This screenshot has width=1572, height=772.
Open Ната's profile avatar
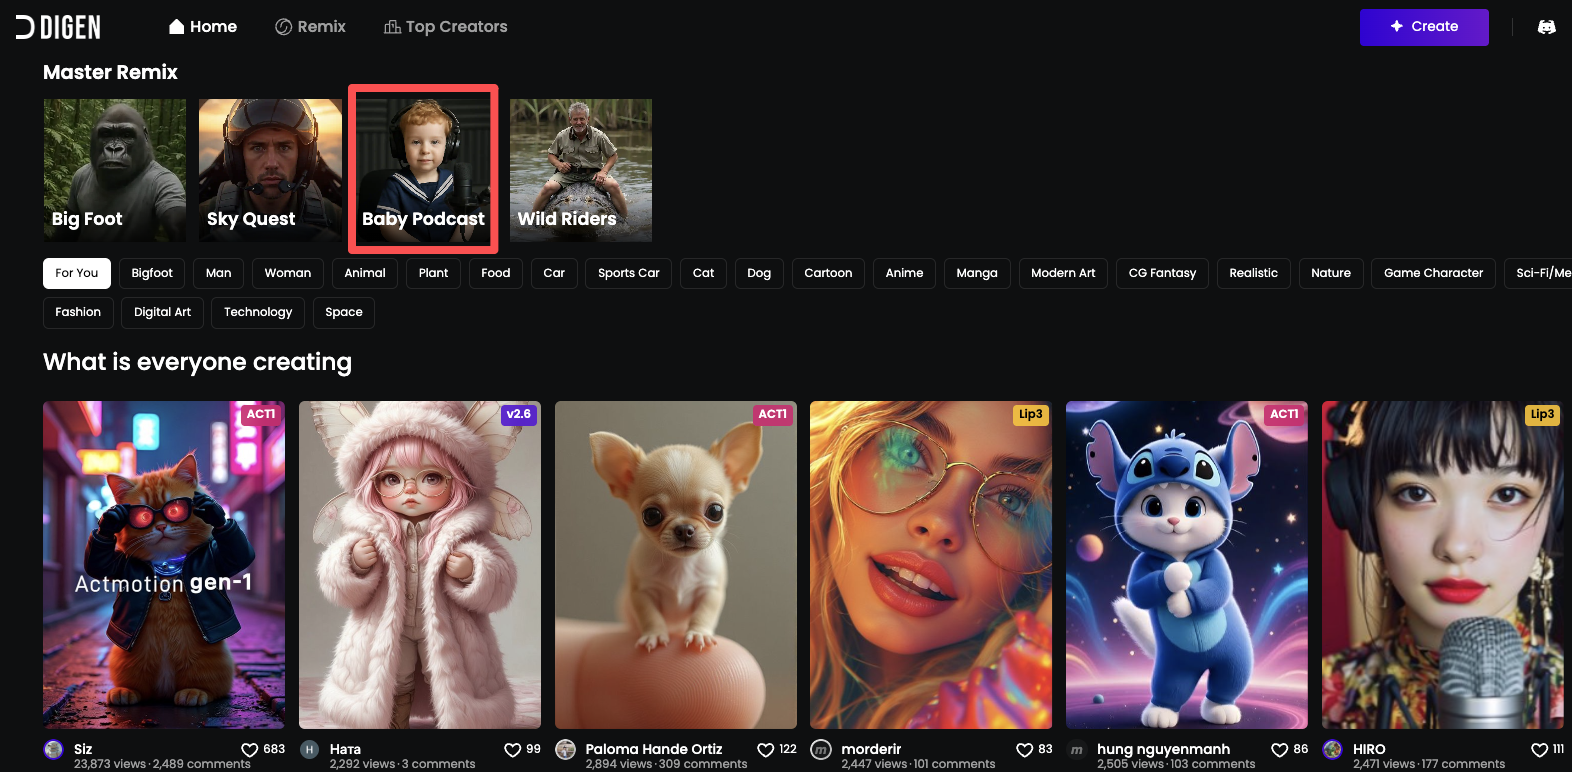(x=310, y=750)
